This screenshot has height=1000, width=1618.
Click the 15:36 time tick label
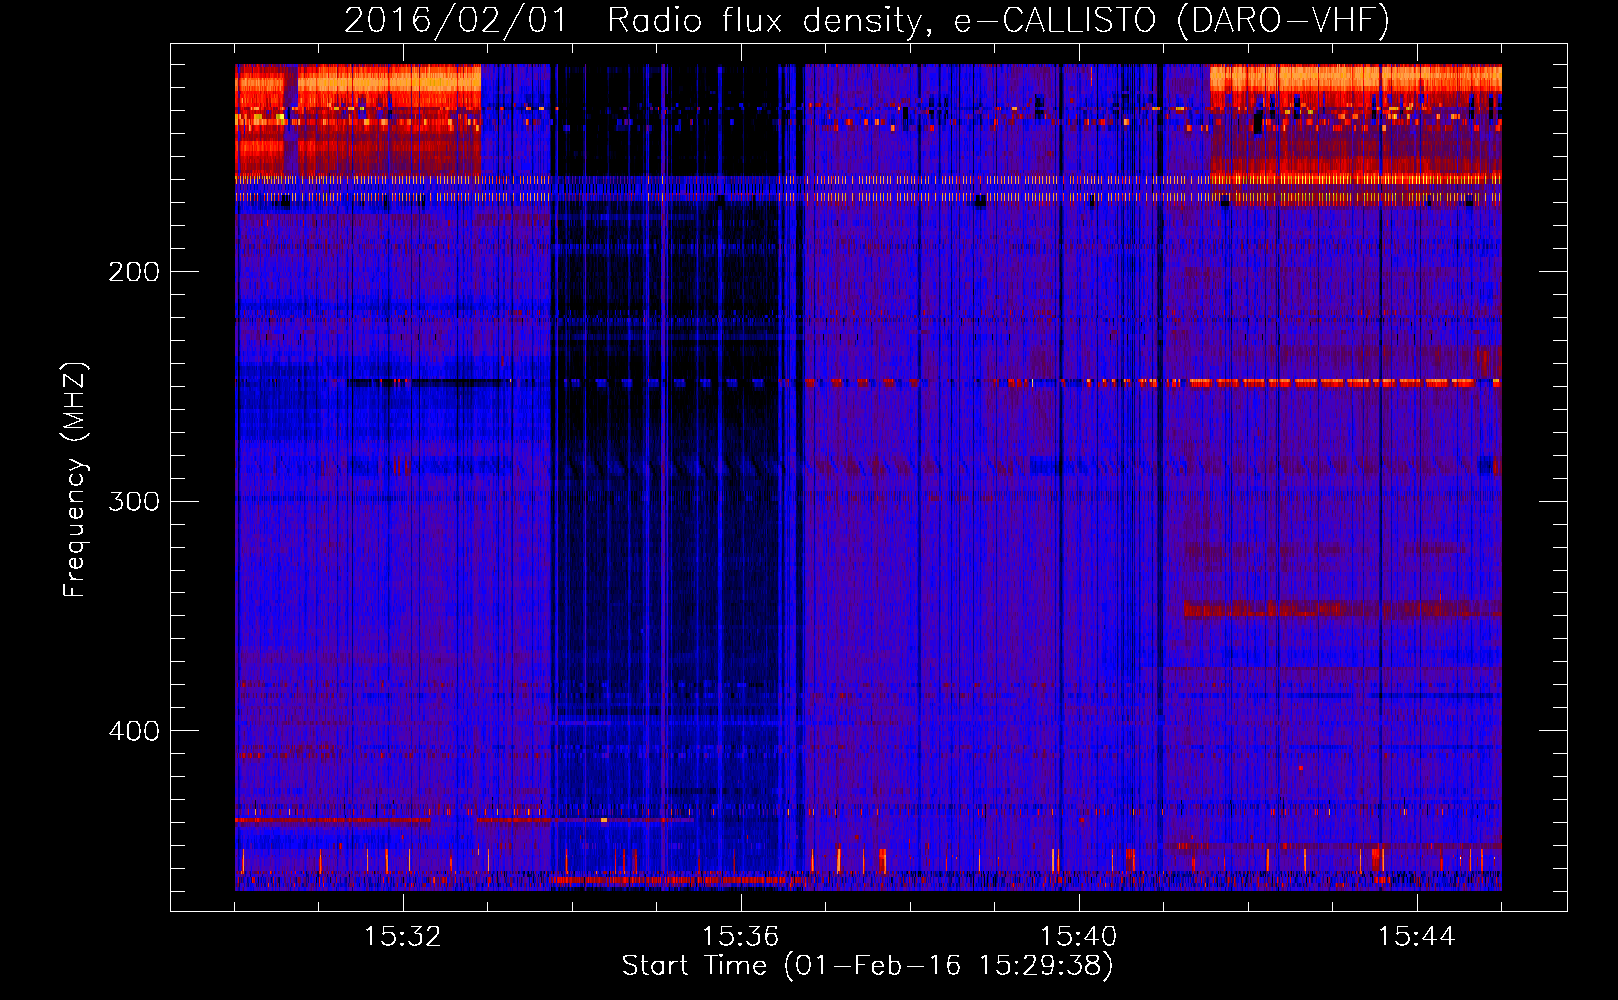(740, 937)
